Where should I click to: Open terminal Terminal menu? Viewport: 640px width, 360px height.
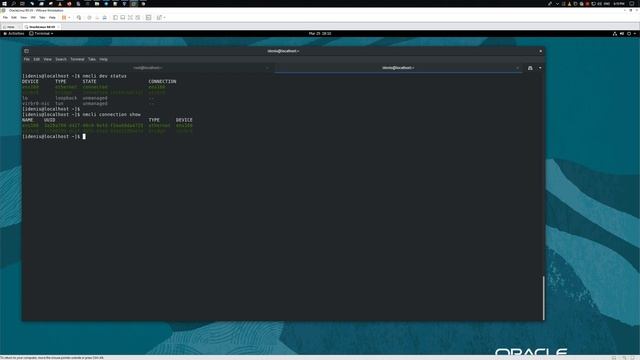tap(77, 59)
